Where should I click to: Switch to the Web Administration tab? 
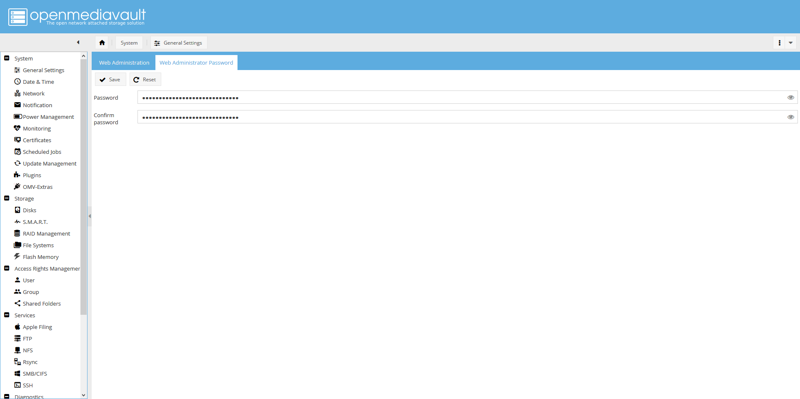(124, 63)
